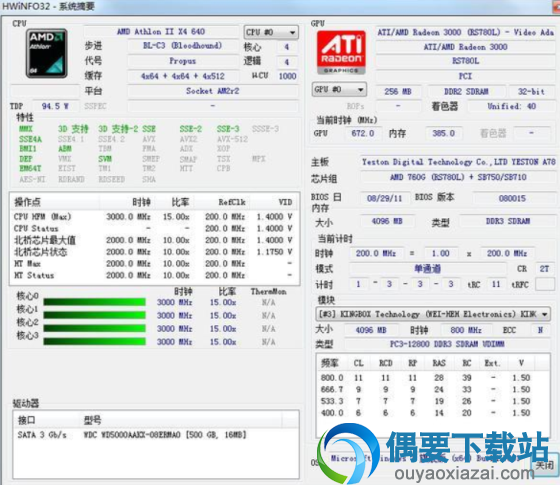Image resolution: width=560 pixels, height=485 pixels.
Task: Expand the KINGBOX memory module dropdown
Action: point(433,314)
